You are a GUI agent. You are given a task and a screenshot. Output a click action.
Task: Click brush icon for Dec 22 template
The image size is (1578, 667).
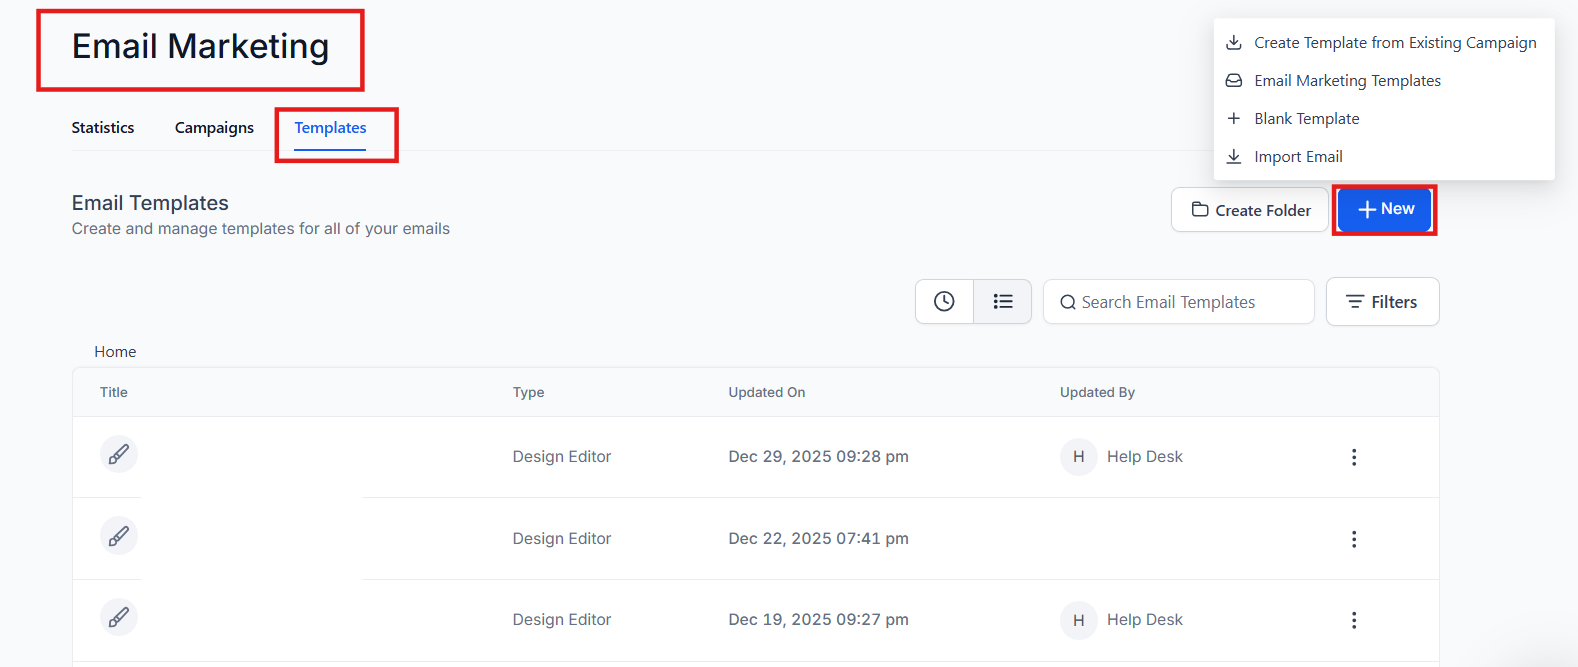pos(119,537)
